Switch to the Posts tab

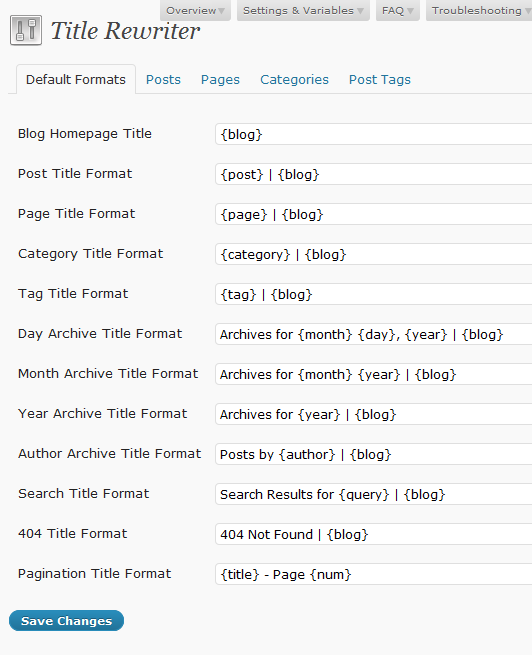coord(163,79)
